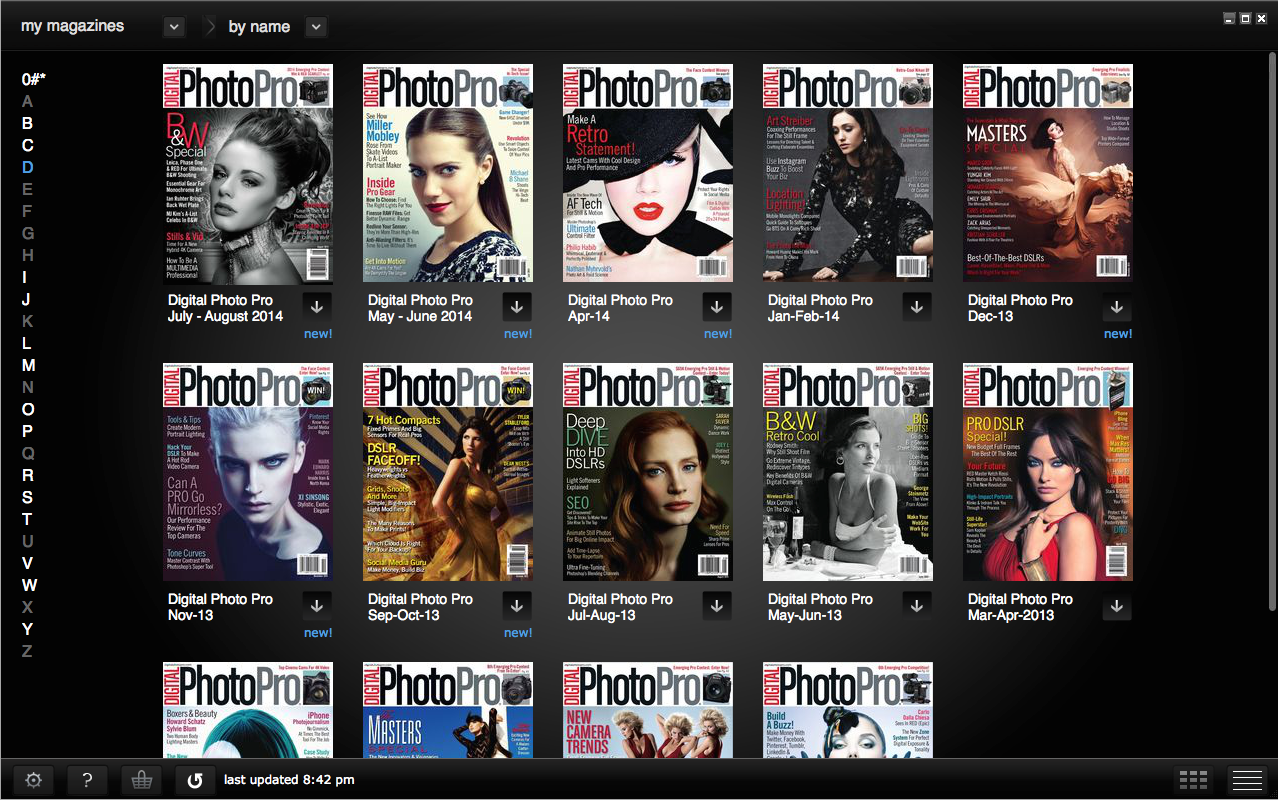
Task: Jump to letter M in index
Action: coord(29,365)
